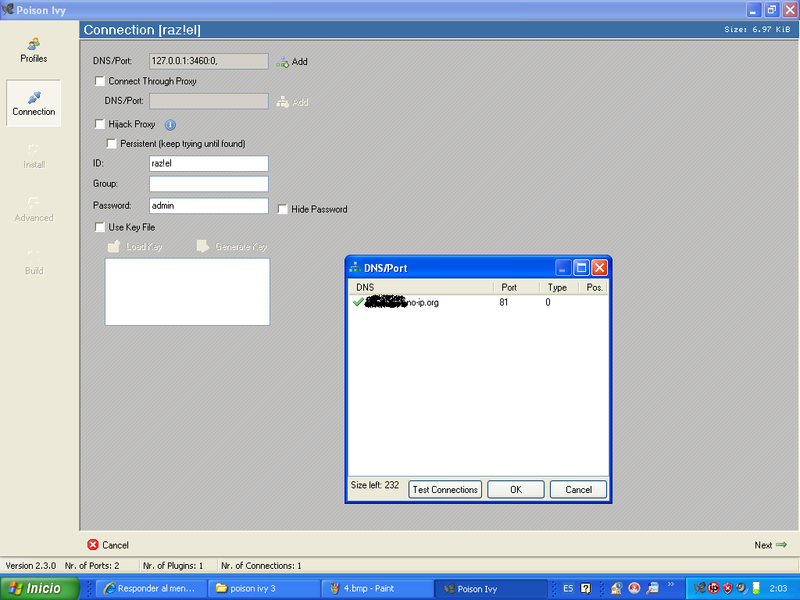
Task: Click the Nr. of Ports: 2 status
Action: coord(92,565)
